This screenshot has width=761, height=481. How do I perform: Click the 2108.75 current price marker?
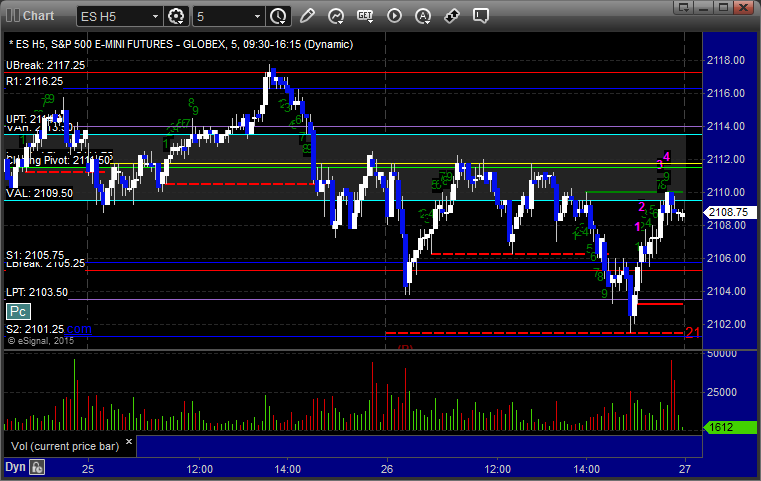(x=729, y=212)
